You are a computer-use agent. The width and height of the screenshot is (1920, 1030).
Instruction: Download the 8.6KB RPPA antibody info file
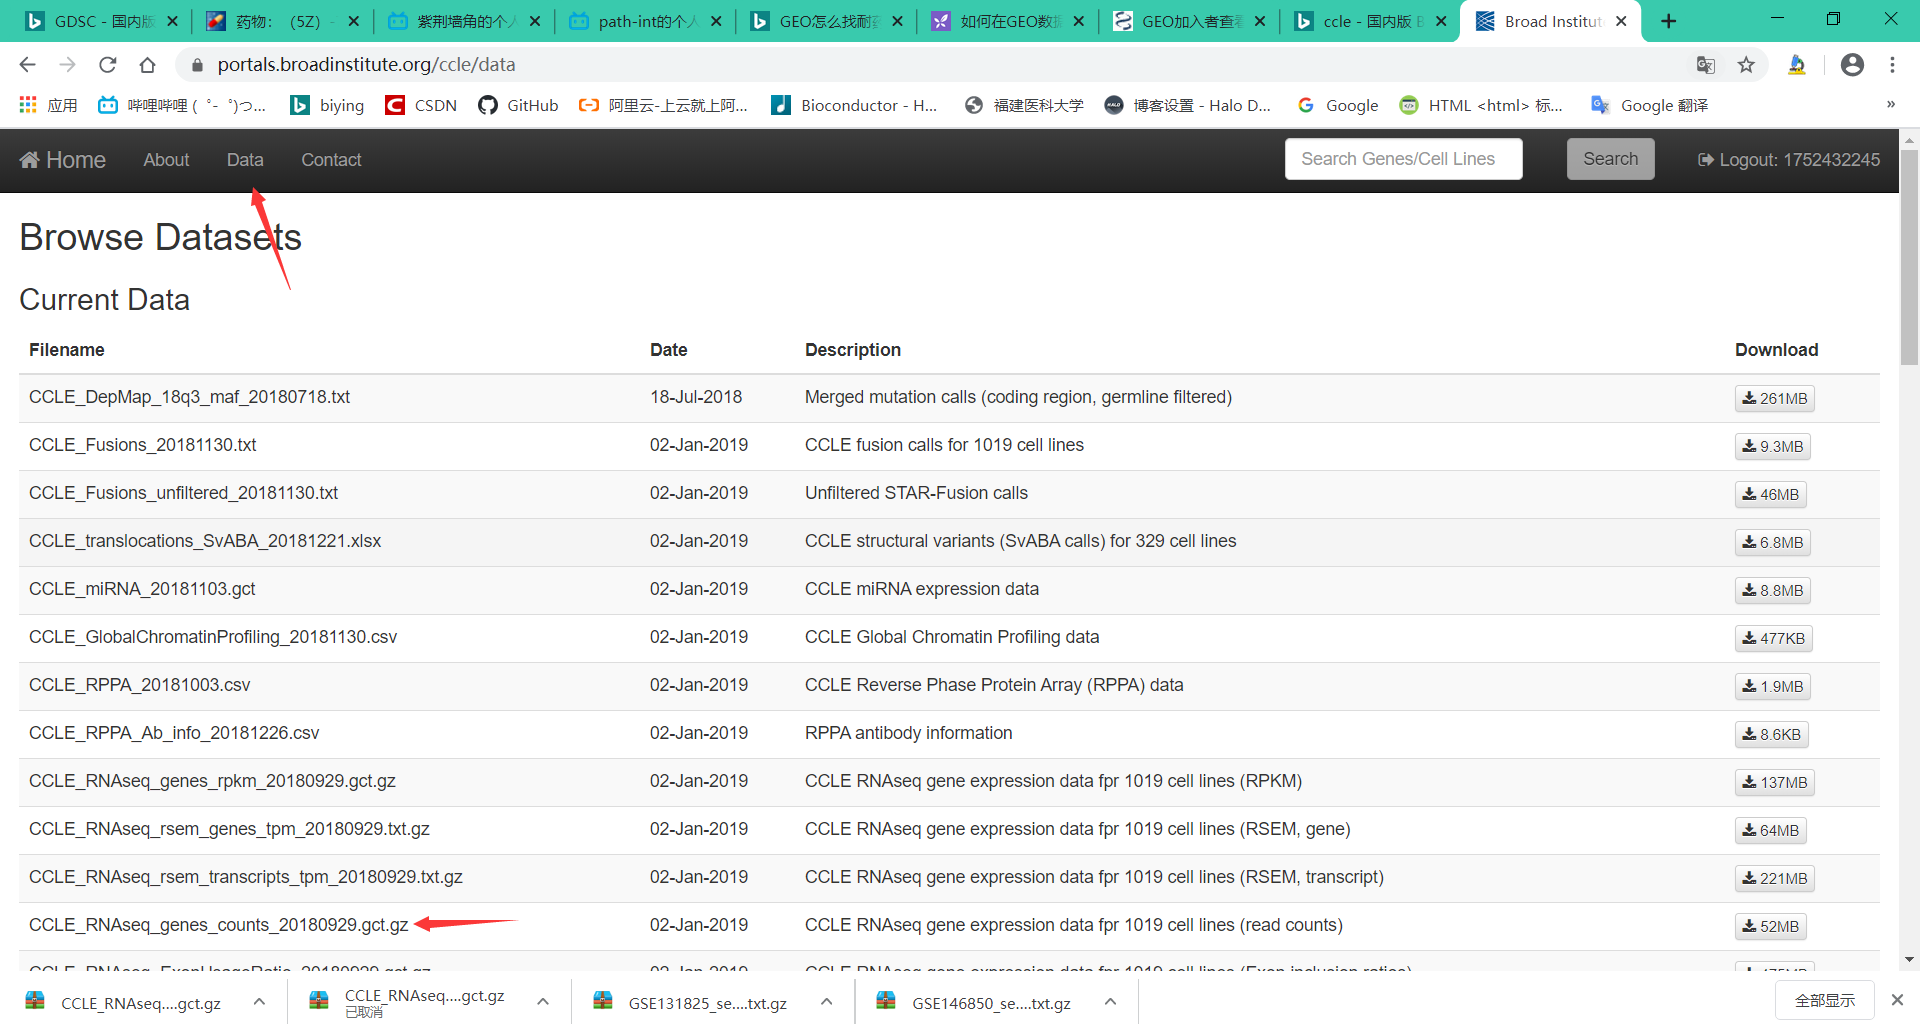coord(1771,734)
